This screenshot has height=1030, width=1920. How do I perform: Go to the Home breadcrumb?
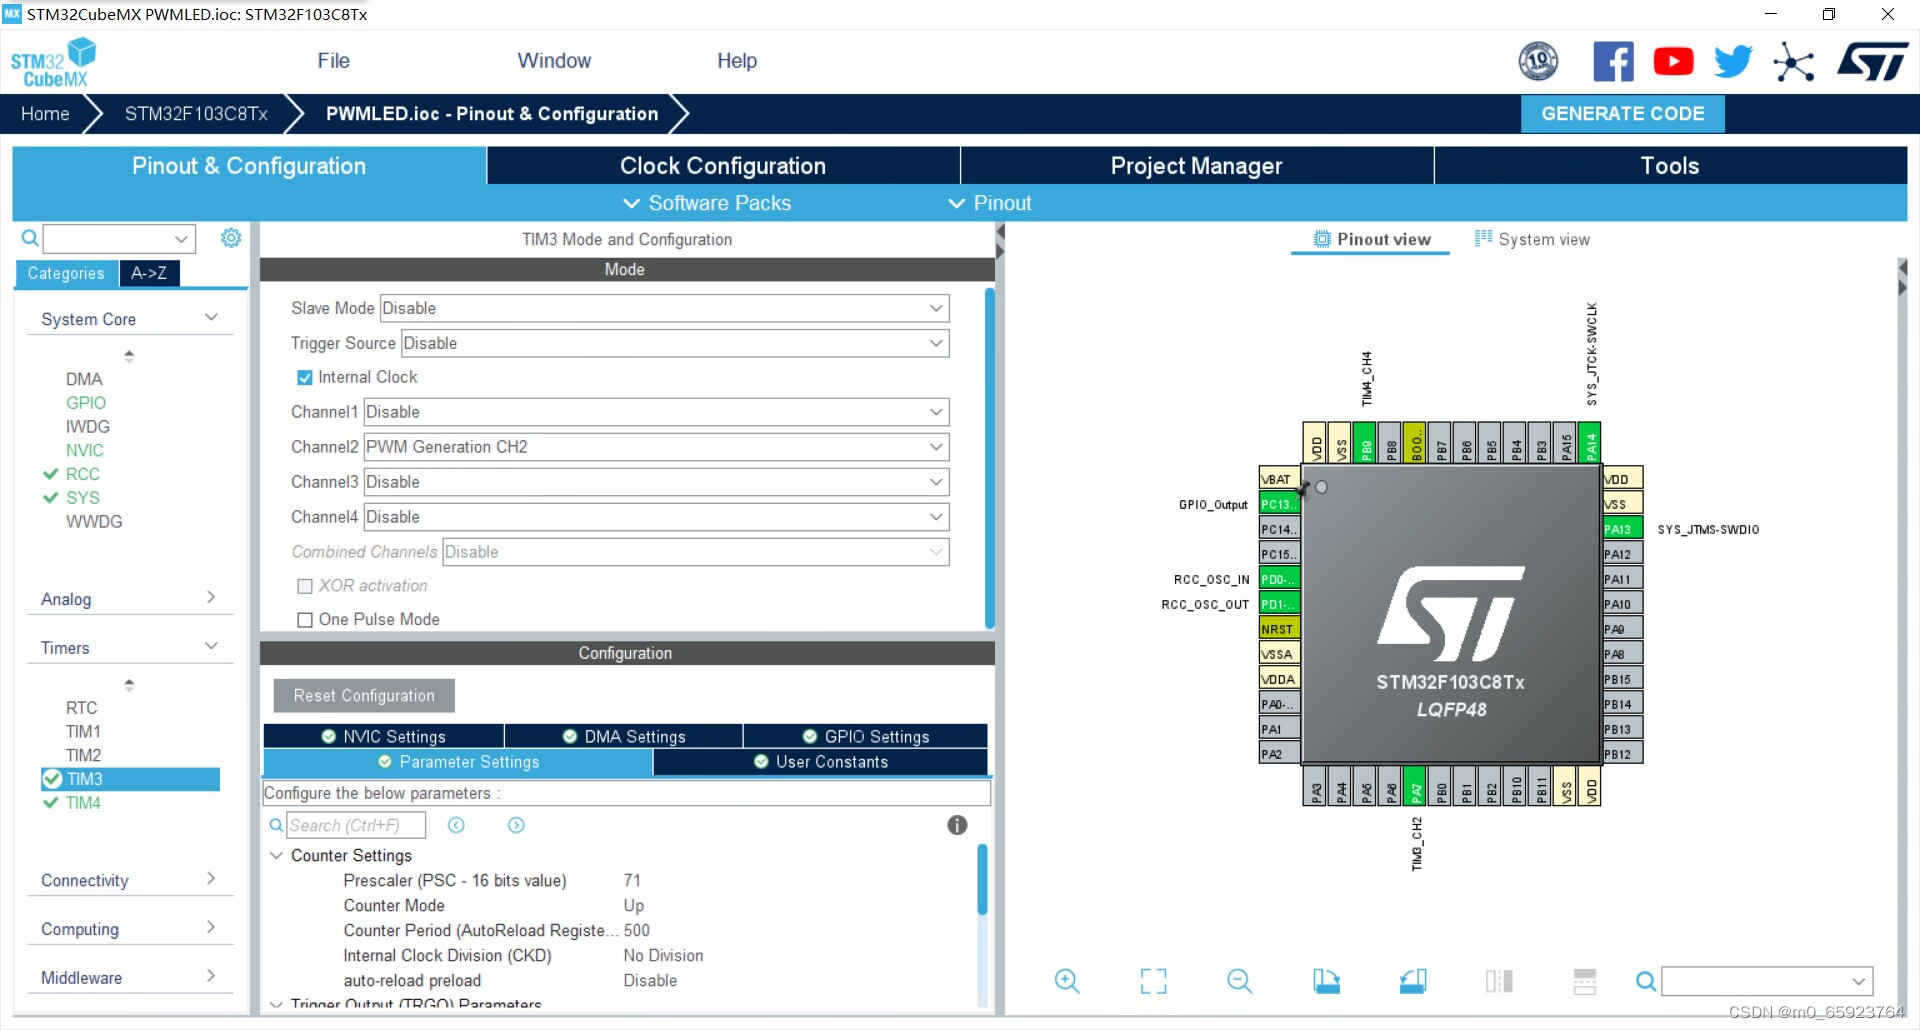coord(45,114)
